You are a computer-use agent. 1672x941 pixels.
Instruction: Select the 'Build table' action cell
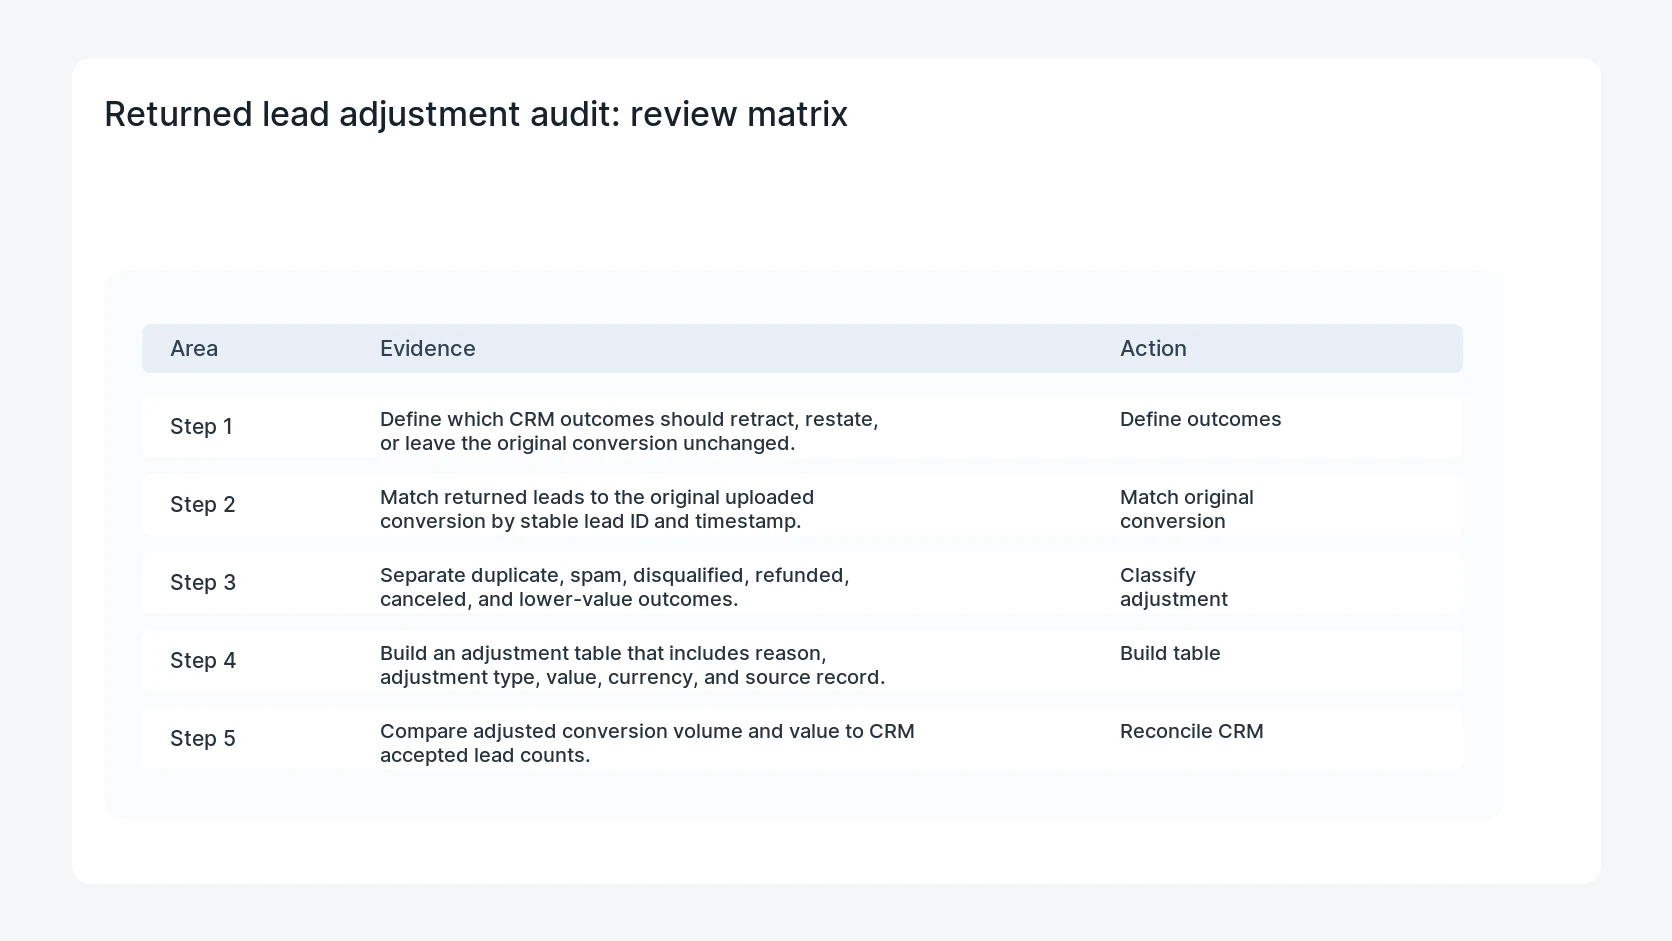[x=1170, y=653]
